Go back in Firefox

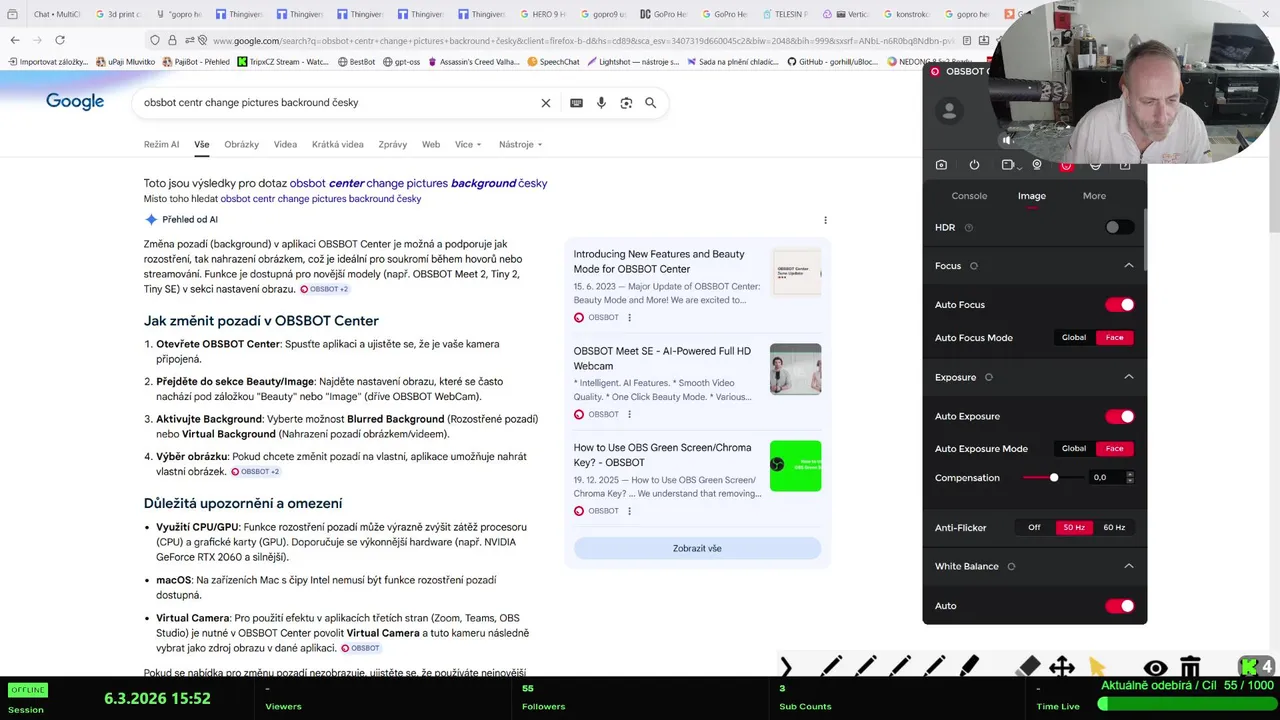point(14,40)
